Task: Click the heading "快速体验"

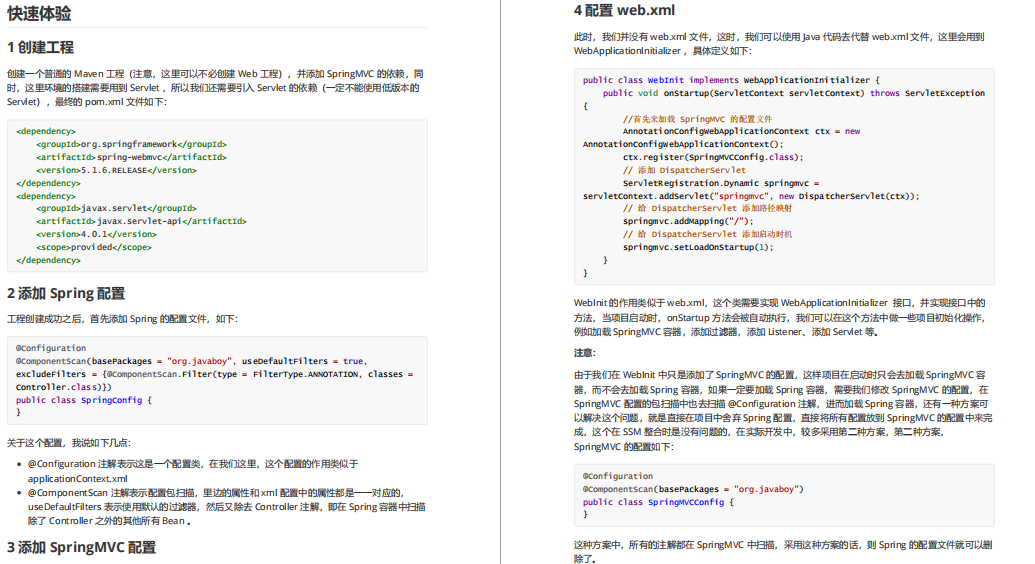Action: click(39, 13)
